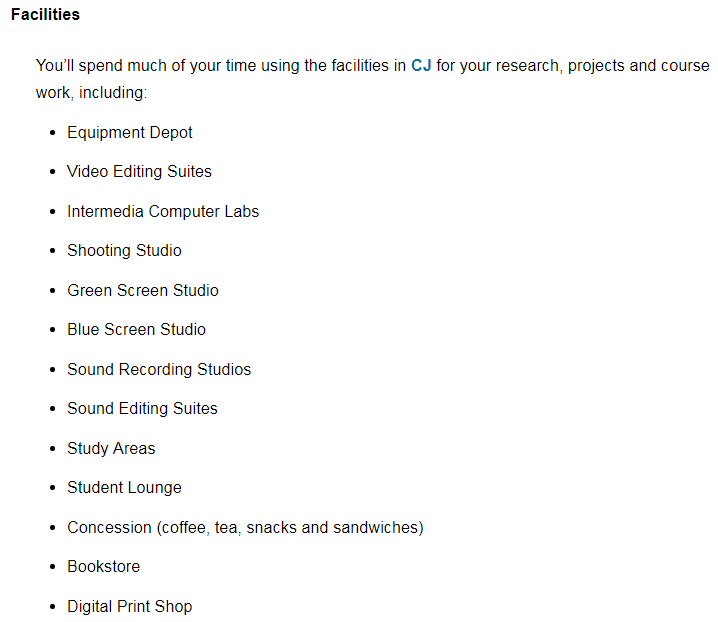This screenshot has height=622, width=718.
Task: Select Study Areas in the list
Action: [111, 448]
